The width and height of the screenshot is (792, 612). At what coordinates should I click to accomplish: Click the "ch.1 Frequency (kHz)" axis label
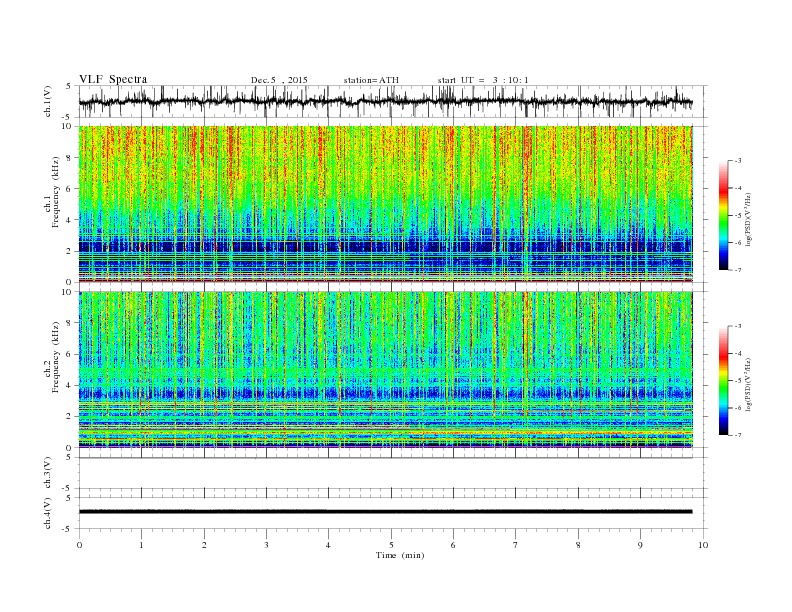coord(52,192)
